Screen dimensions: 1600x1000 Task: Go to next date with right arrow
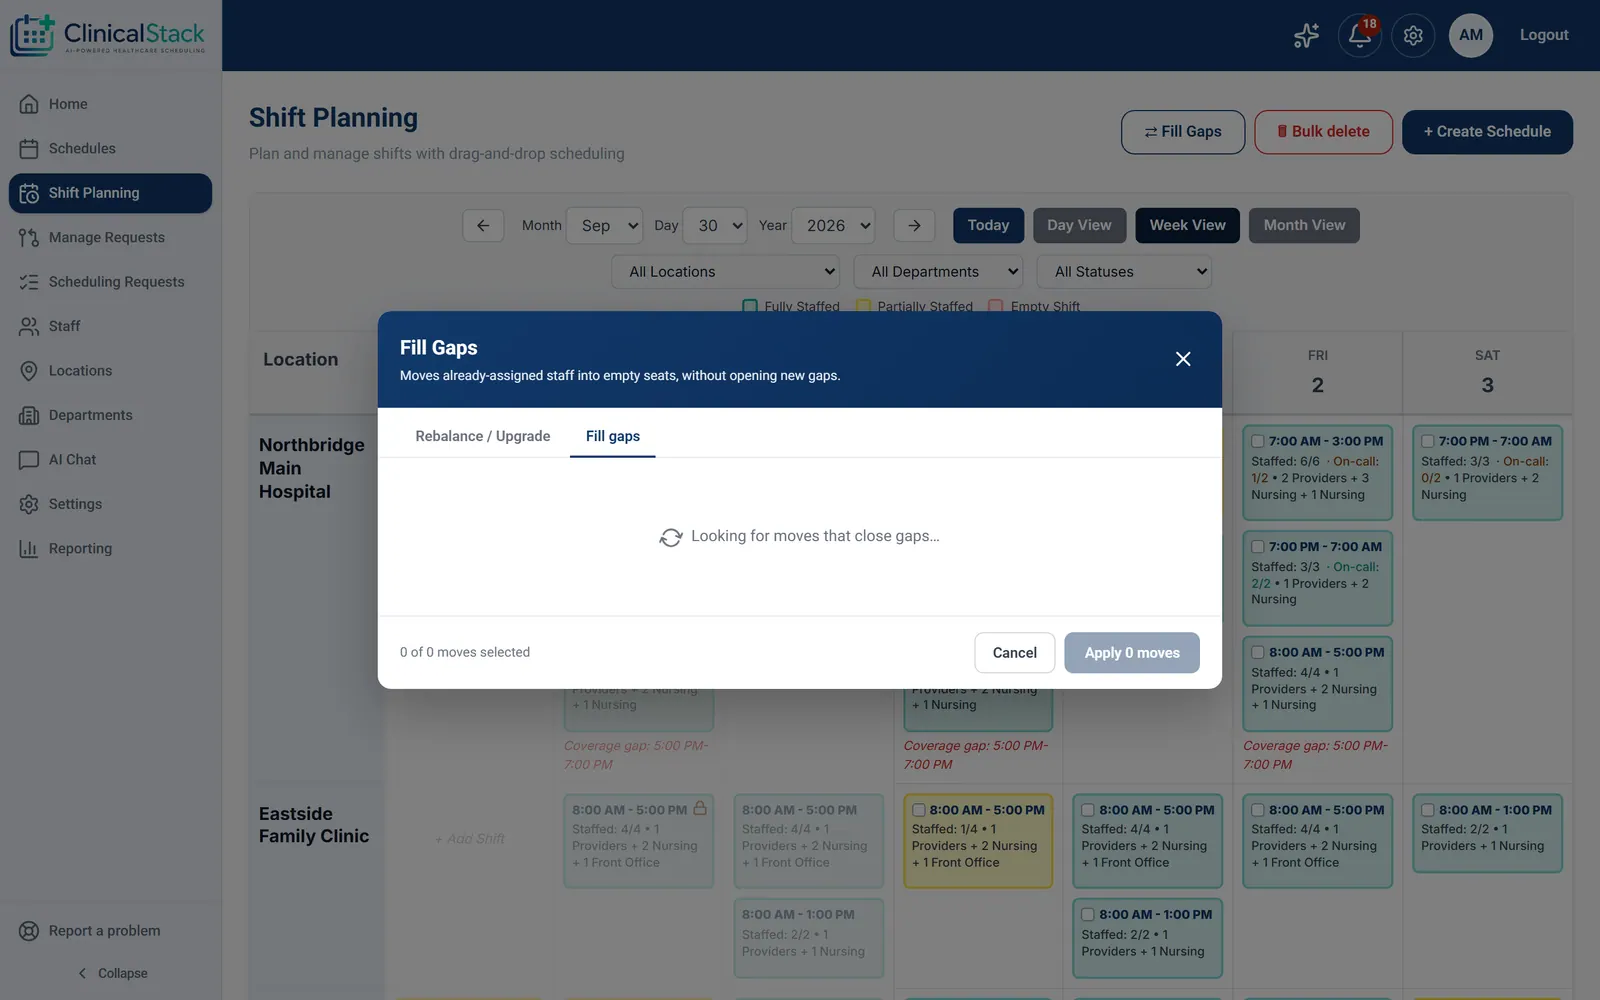914,225
